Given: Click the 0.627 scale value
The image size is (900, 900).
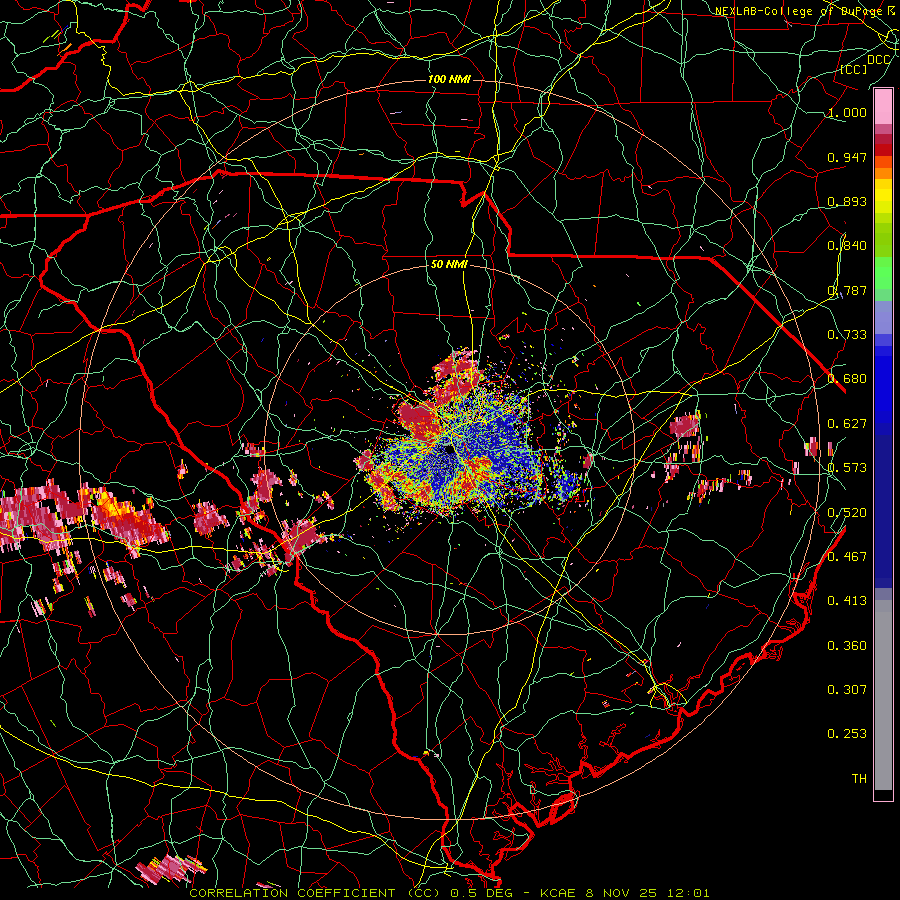Looking at the screenshot, I should point(847,424).
